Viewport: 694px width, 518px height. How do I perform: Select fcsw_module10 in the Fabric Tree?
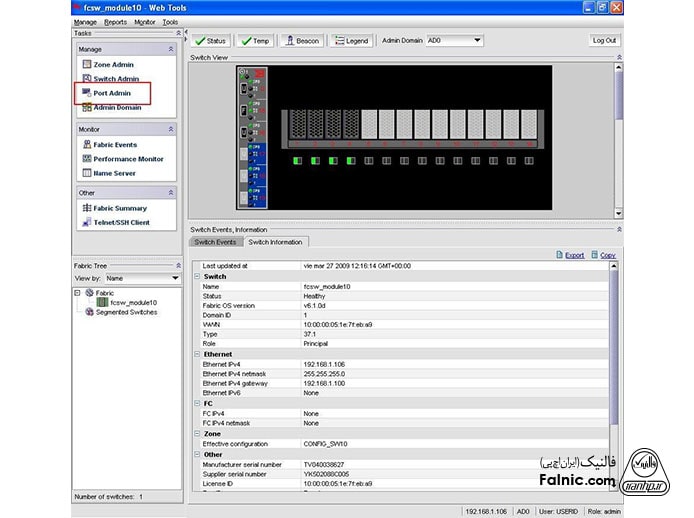coord(133,302)
